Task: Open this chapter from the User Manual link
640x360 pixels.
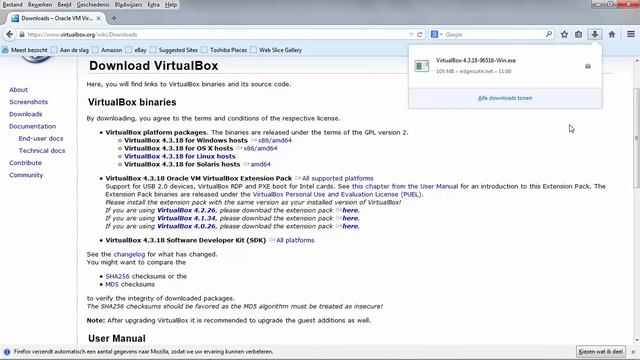Action: (x=405, y=187)
